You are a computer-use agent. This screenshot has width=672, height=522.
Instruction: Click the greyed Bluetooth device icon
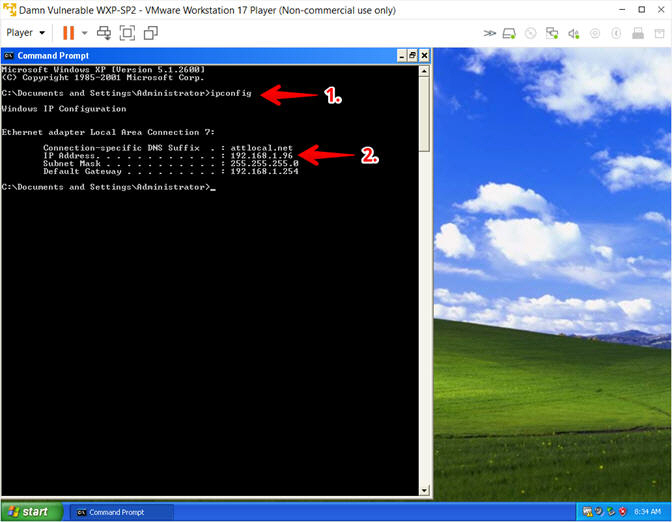pyautogui.click(x=616, y=33)
